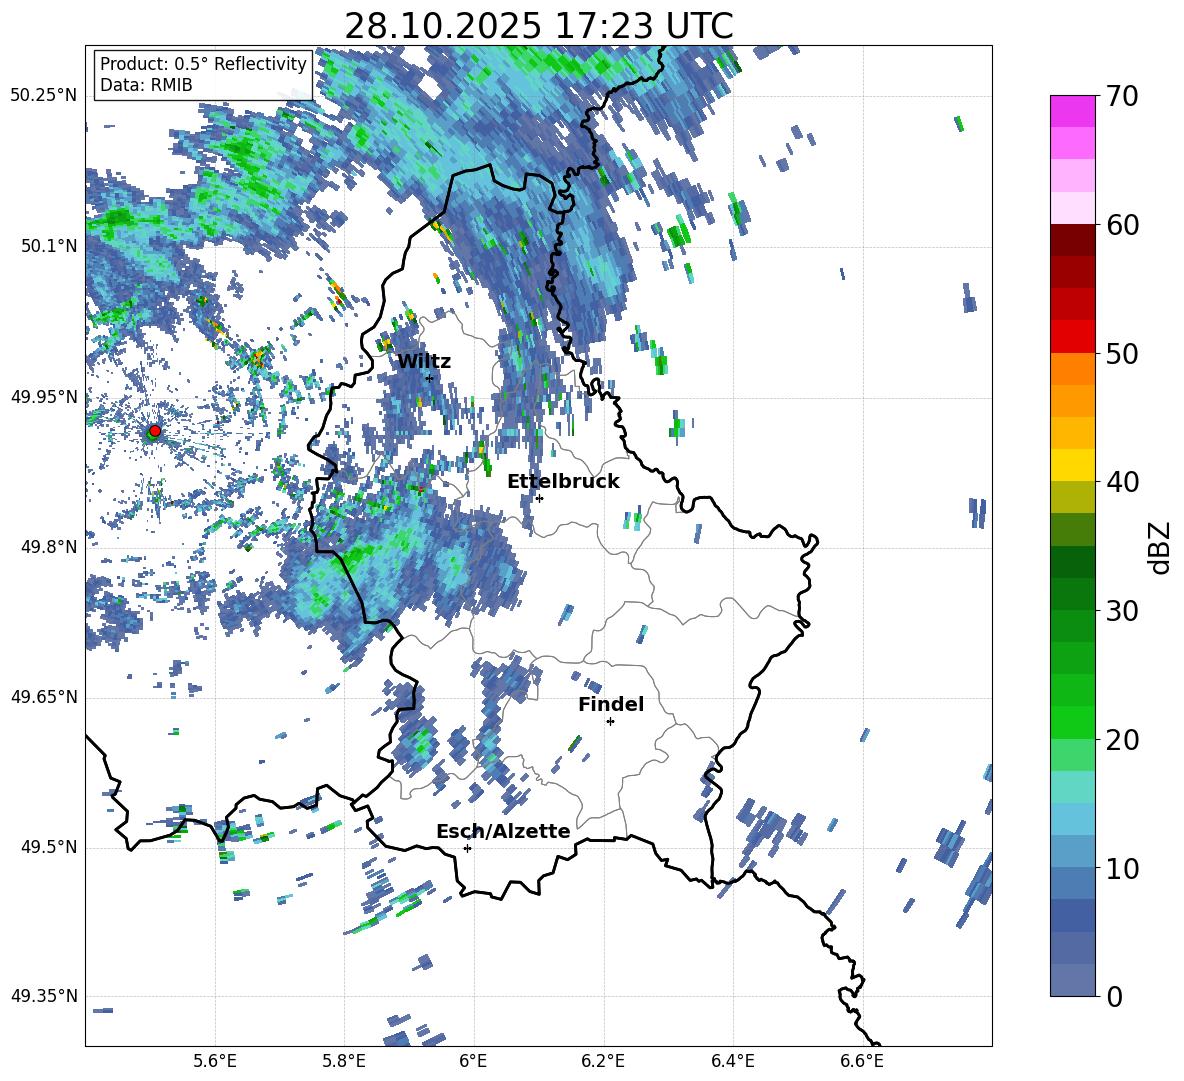Click the Wiltz station cross marker
The width and height of the screenshot is (1184, 1081).
coord(429,378)
